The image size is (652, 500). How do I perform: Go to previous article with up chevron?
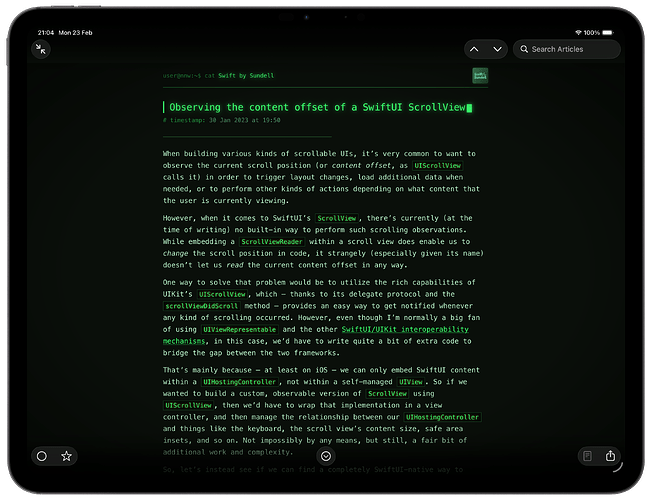[x=474, y=49]
